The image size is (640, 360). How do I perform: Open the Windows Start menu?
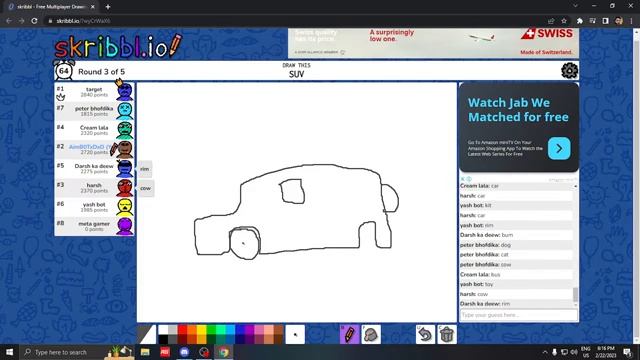(9, 352)
